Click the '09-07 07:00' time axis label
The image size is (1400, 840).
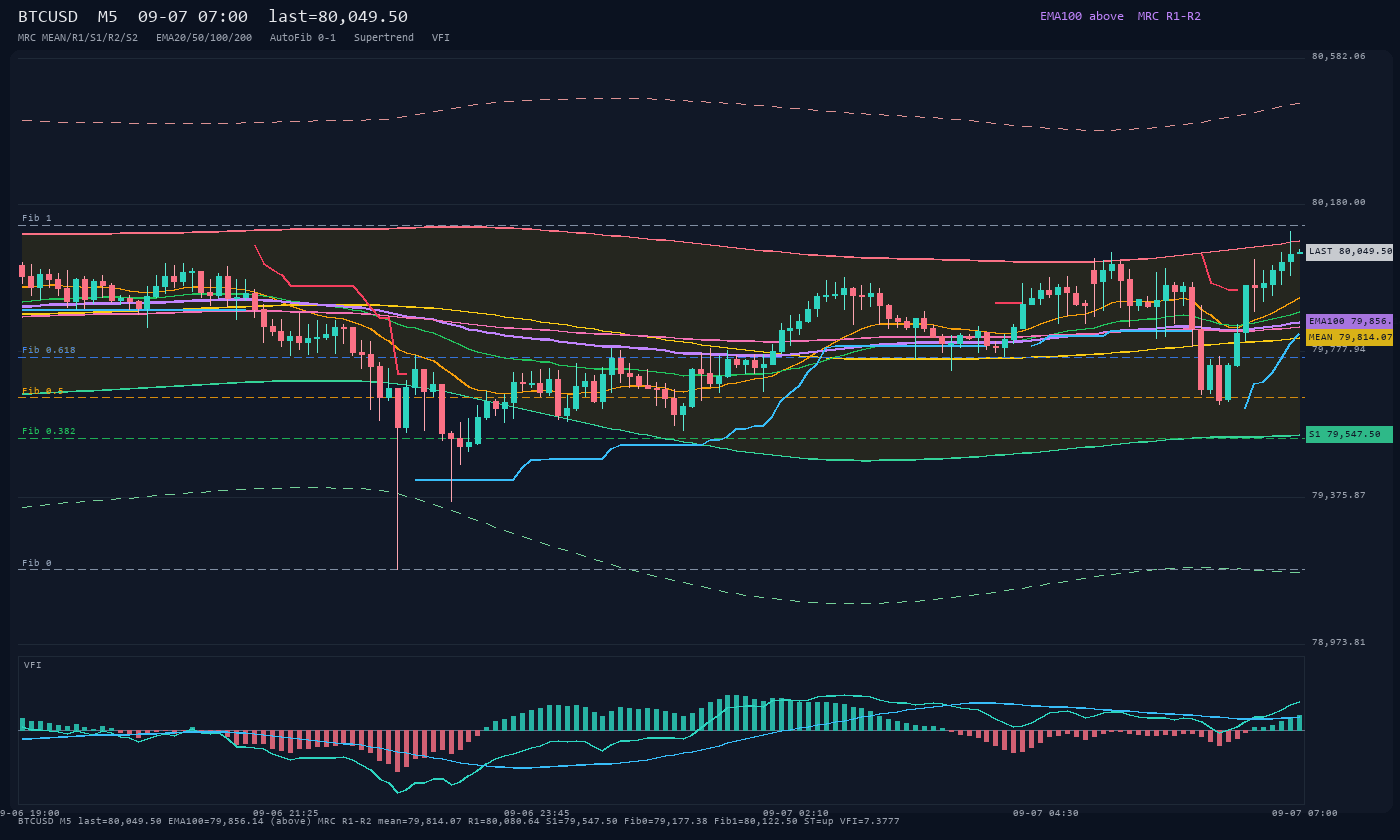[1304, 813]
